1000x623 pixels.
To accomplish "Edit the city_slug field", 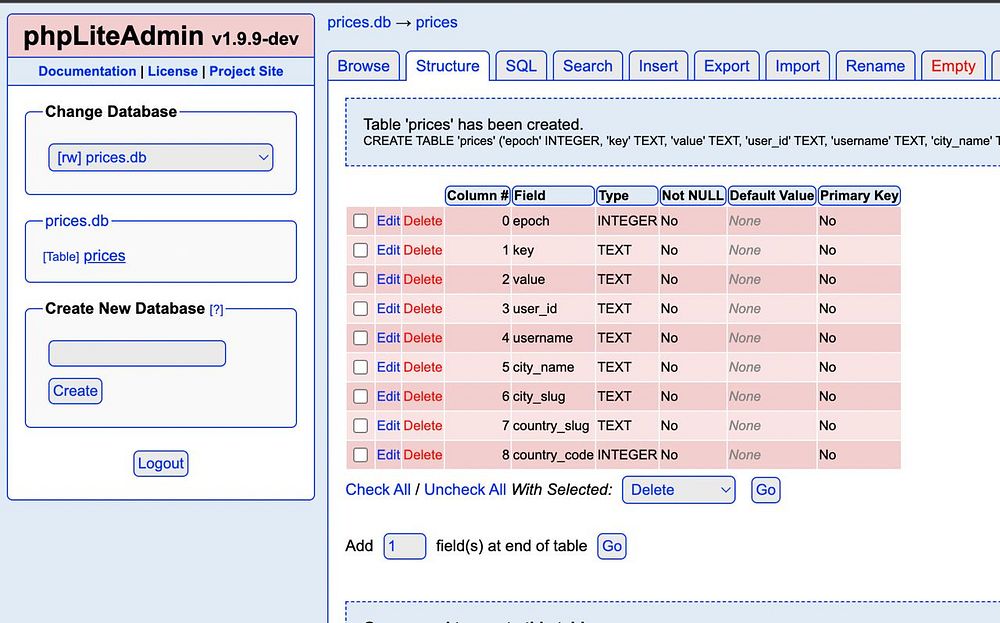I will [388, 397].
